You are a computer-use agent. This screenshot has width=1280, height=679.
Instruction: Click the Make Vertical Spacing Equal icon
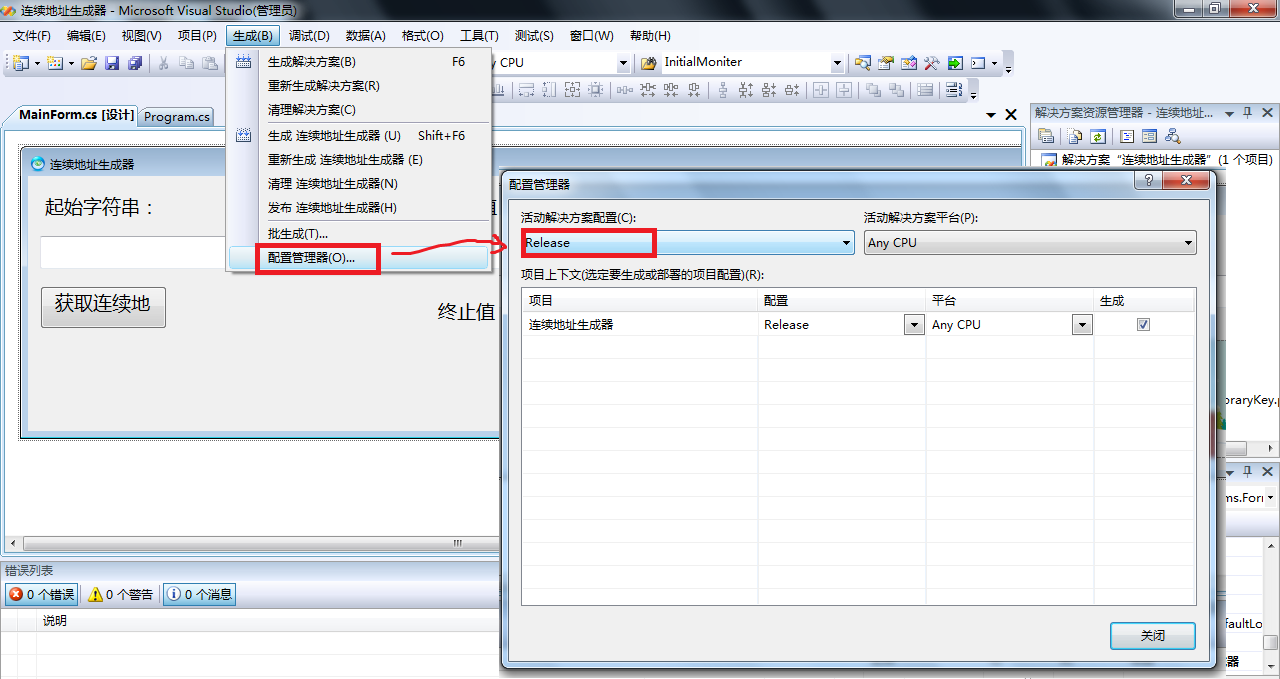tap(723, 90)
